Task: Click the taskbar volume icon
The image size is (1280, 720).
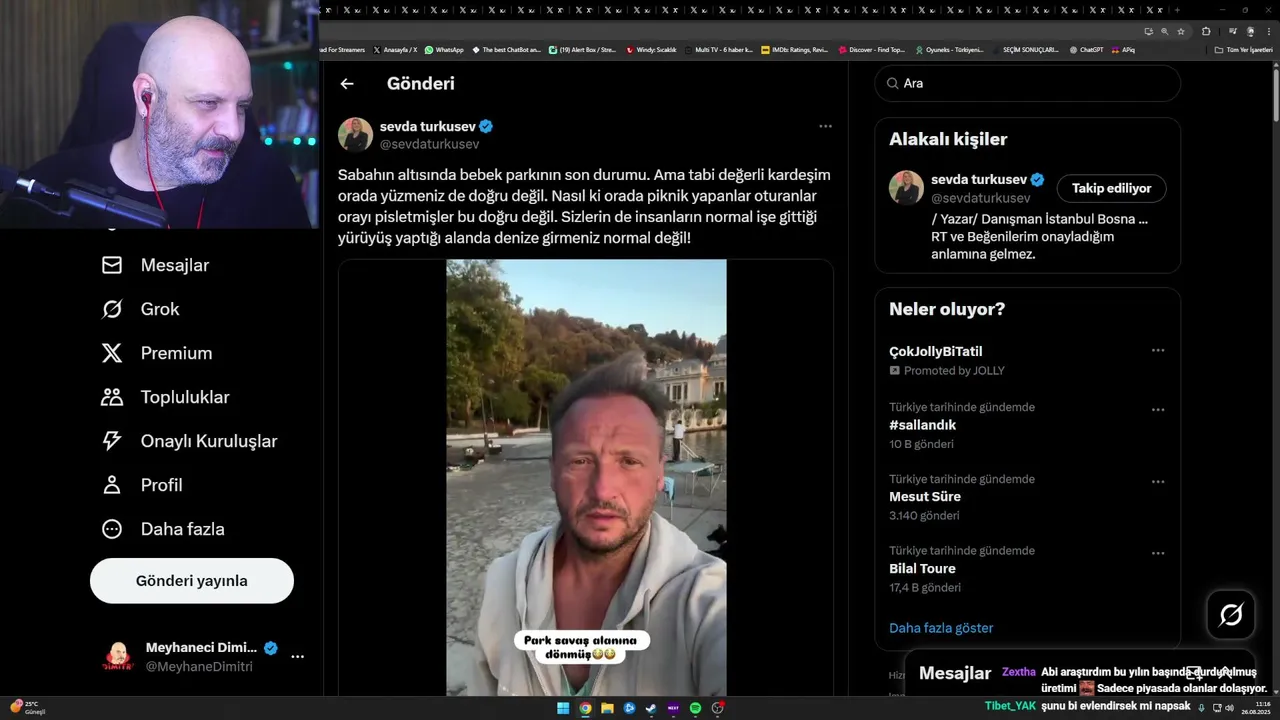Action: pyautogui.click(x=1229, y=708)
